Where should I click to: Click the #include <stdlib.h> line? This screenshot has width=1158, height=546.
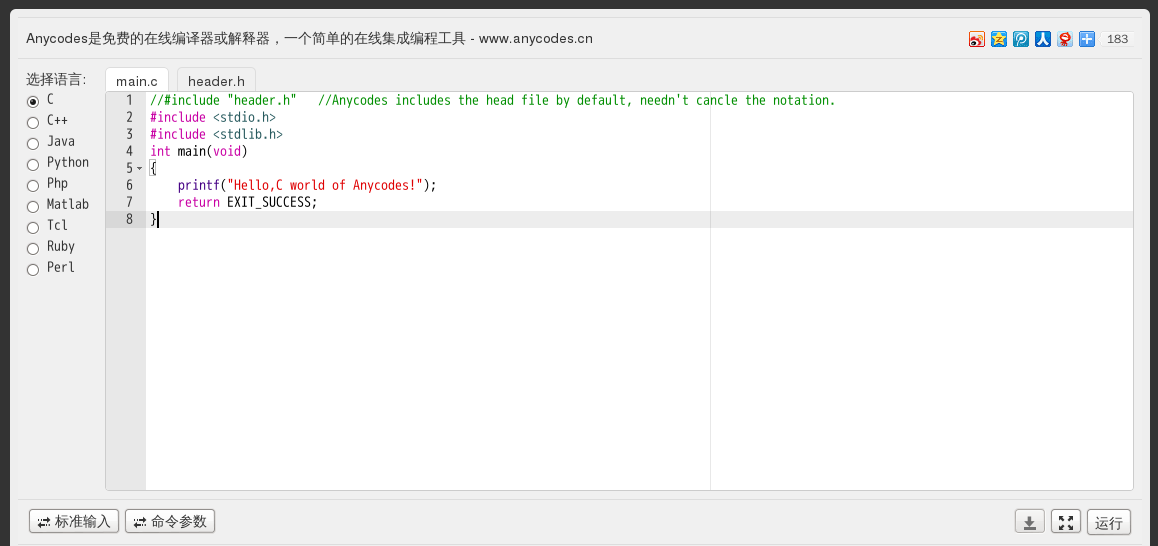pos(216,134)
